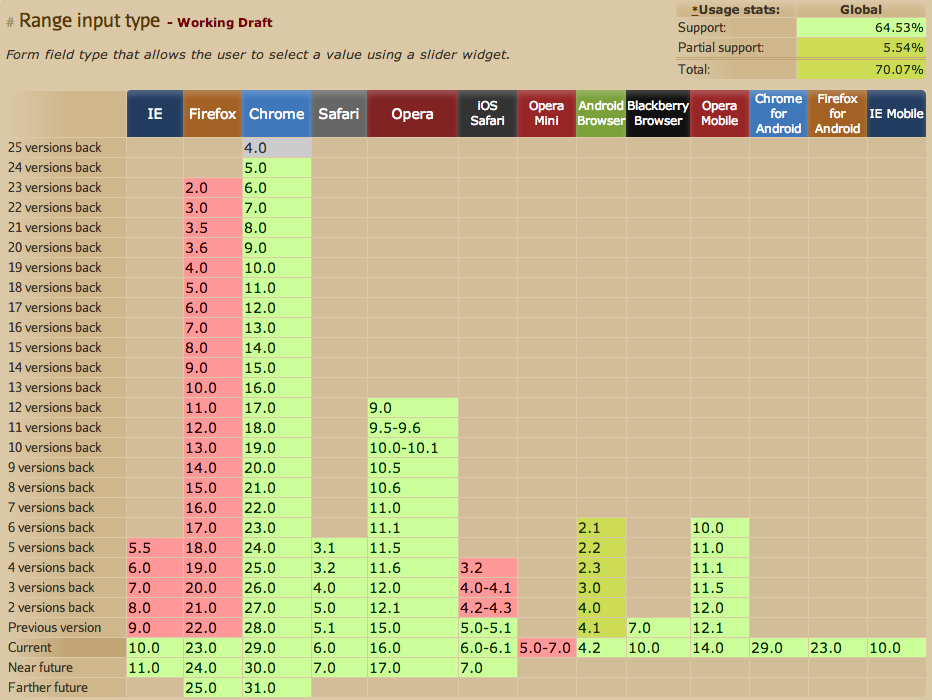The height and width of the screenshot is (700, 932).
Task: Click the Chrome for Android 29.0 cell
Action: (779, 648)
